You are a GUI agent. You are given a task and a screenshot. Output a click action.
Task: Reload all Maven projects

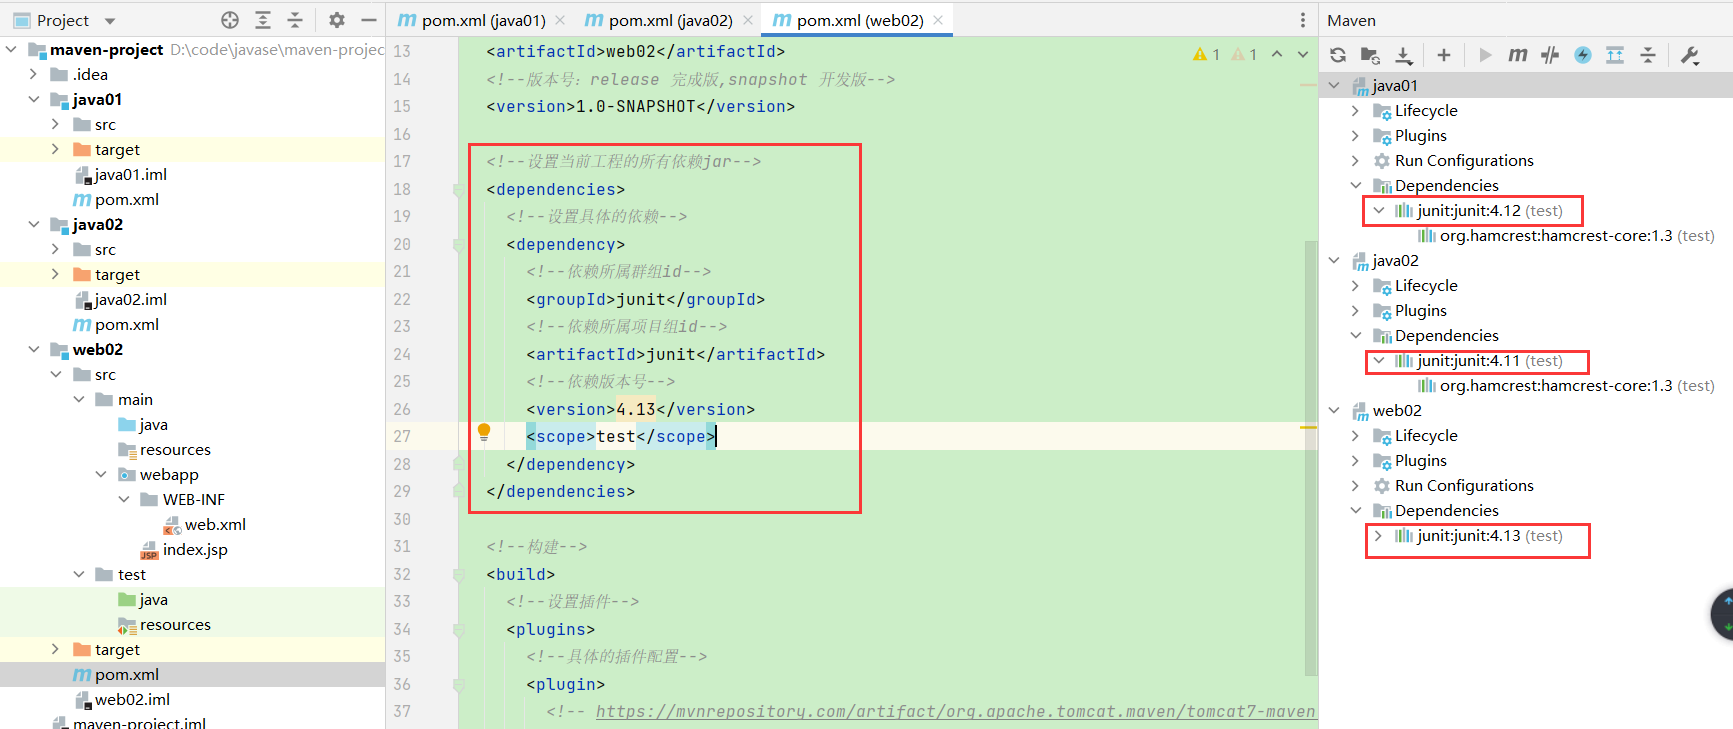[1338, 55]
